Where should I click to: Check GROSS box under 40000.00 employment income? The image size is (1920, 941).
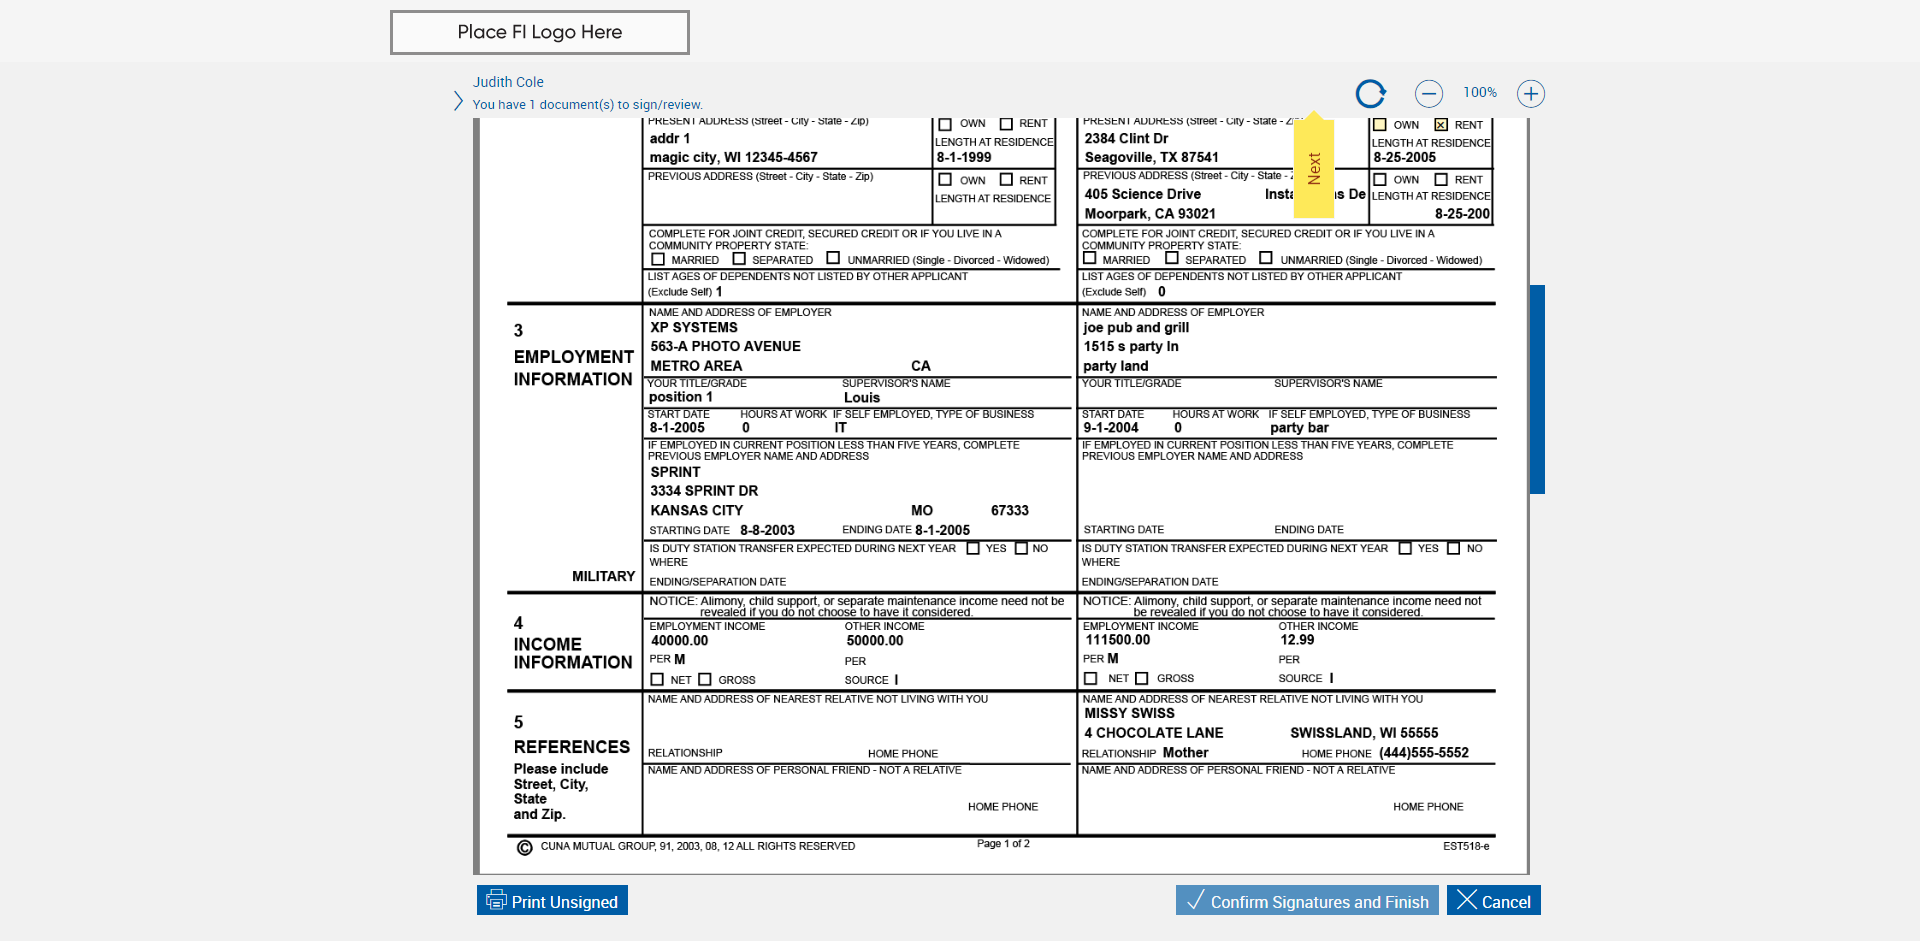705,679
